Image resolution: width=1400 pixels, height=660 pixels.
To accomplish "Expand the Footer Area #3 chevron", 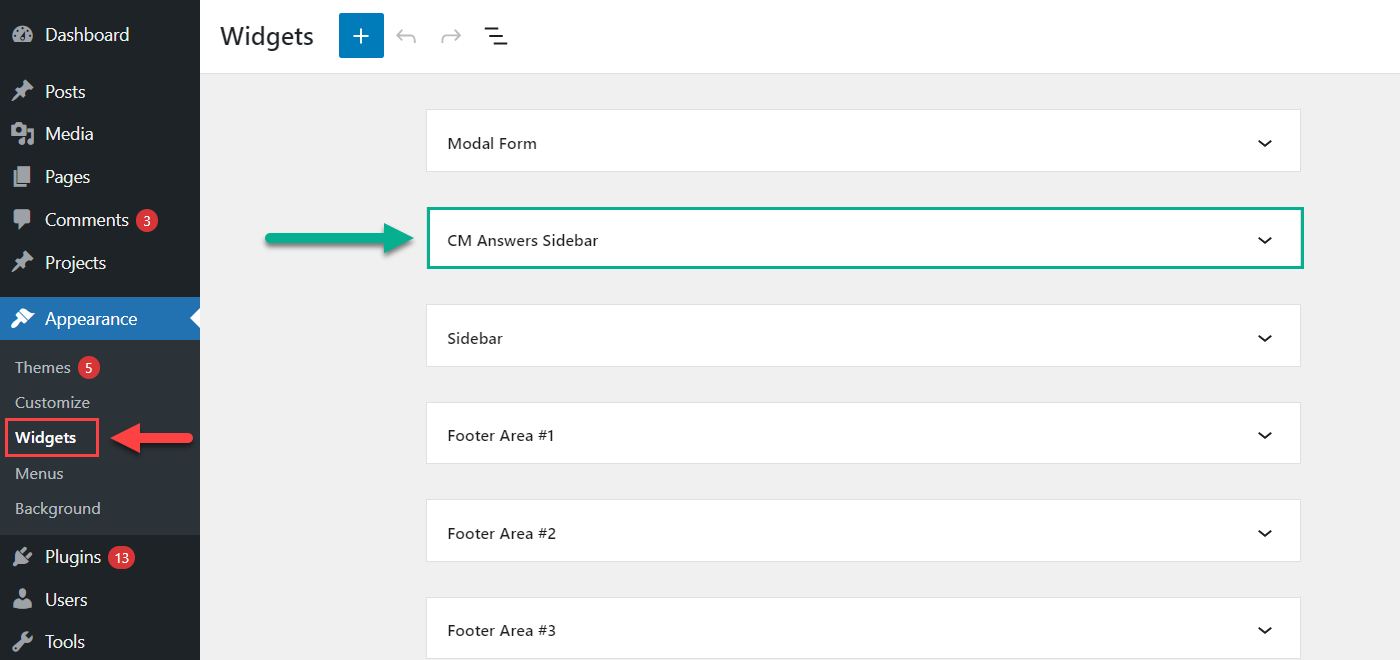I will click(x=1265, y=630).
